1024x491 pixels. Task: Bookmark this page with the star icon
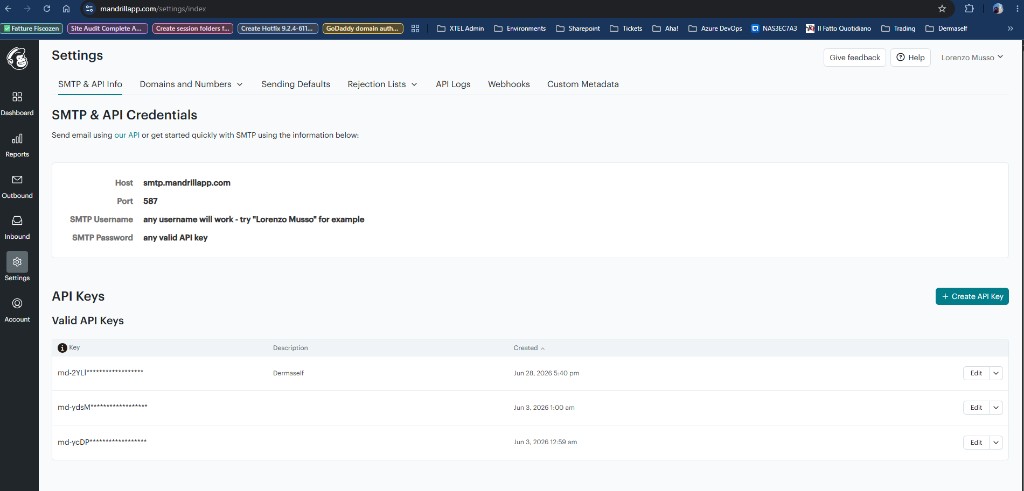click(x=942, y=8)
